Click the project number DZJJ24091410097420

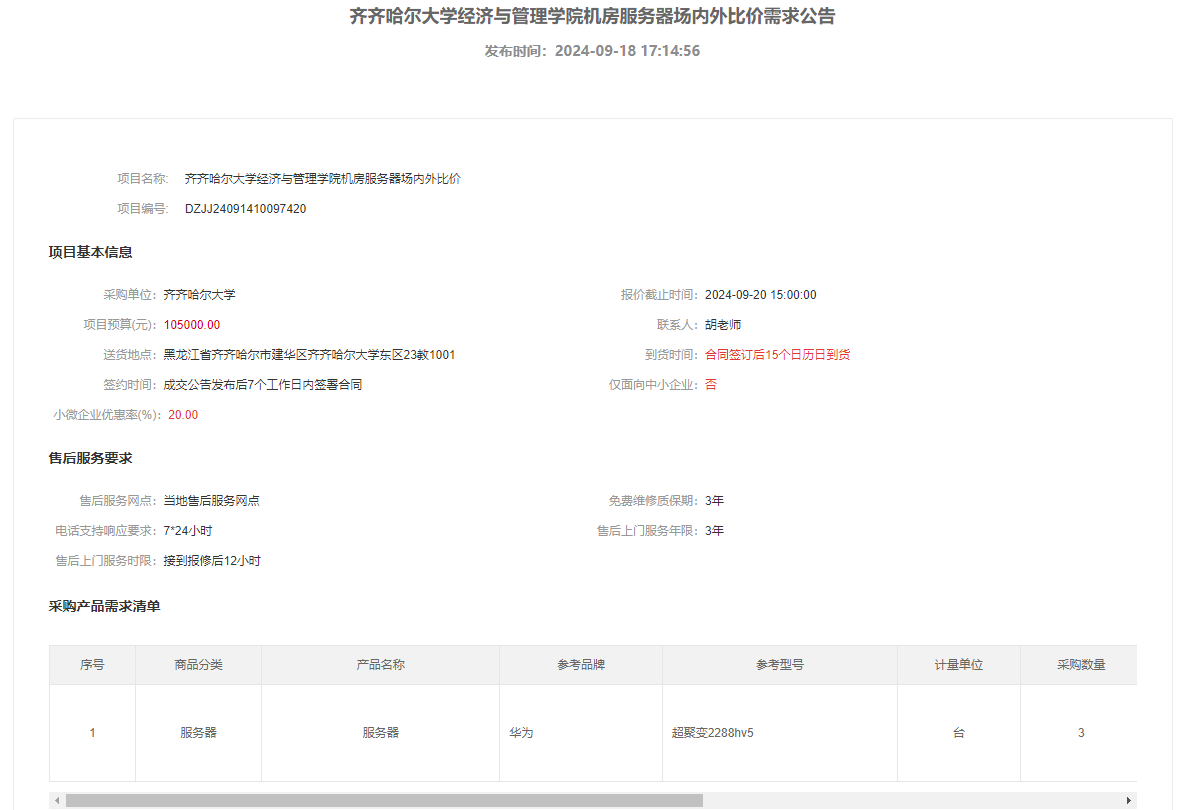pos(245,209)
